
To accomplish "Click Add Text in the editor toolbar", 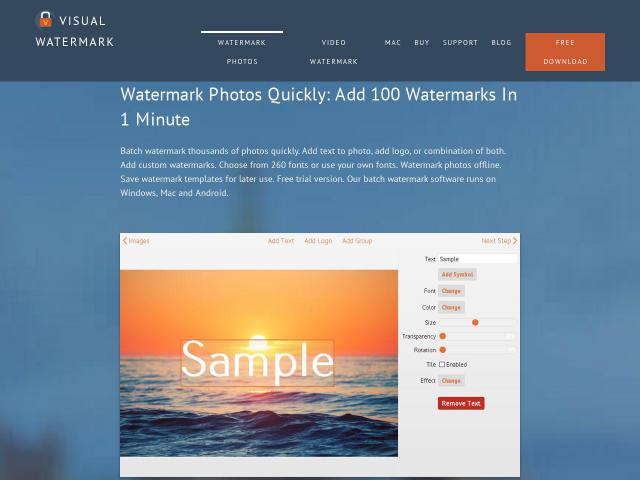I will pyautogui.click(x=281, y=241).
